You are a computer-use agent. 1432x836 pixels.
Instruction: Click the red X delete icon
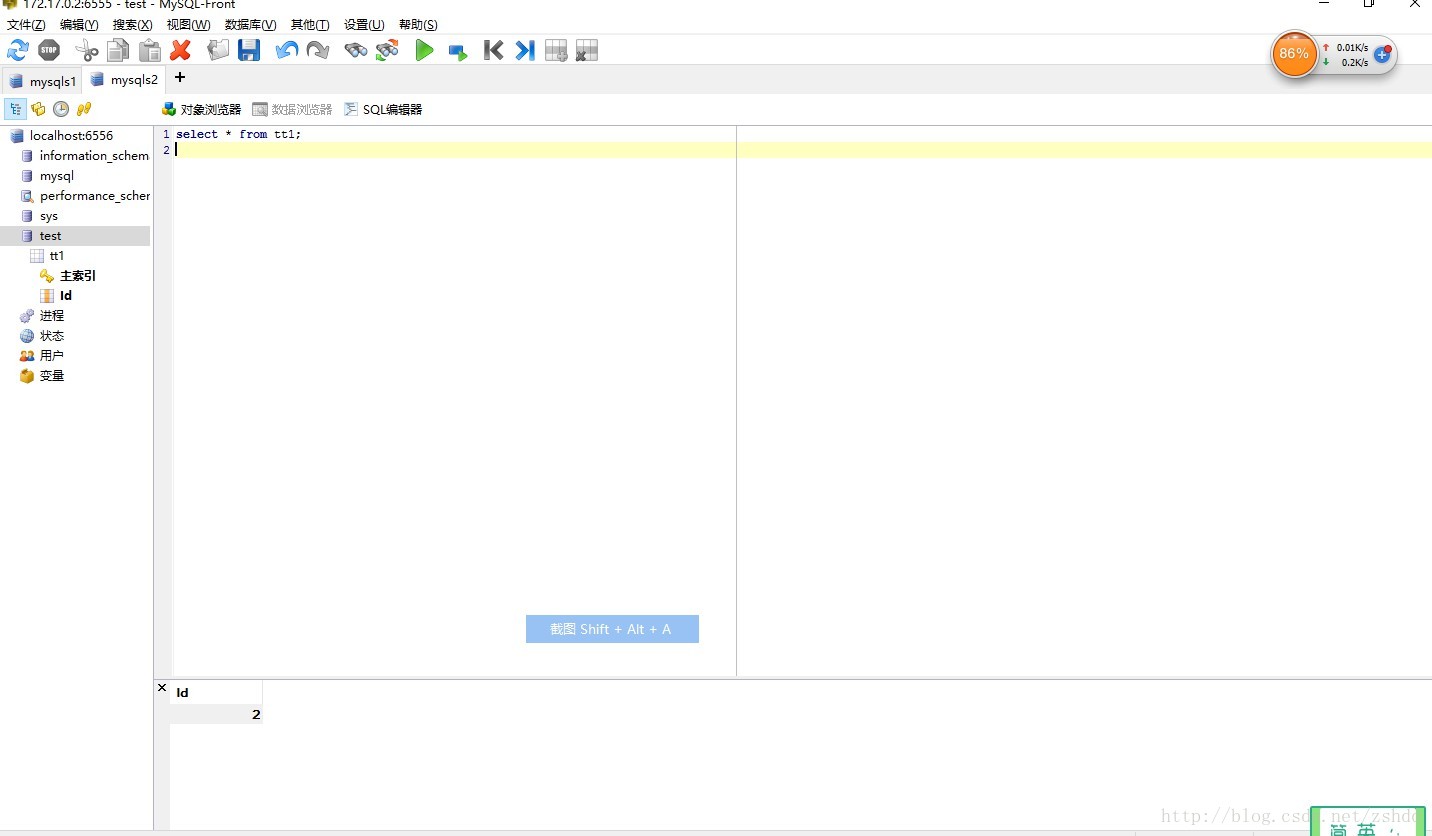pos(181,50)
